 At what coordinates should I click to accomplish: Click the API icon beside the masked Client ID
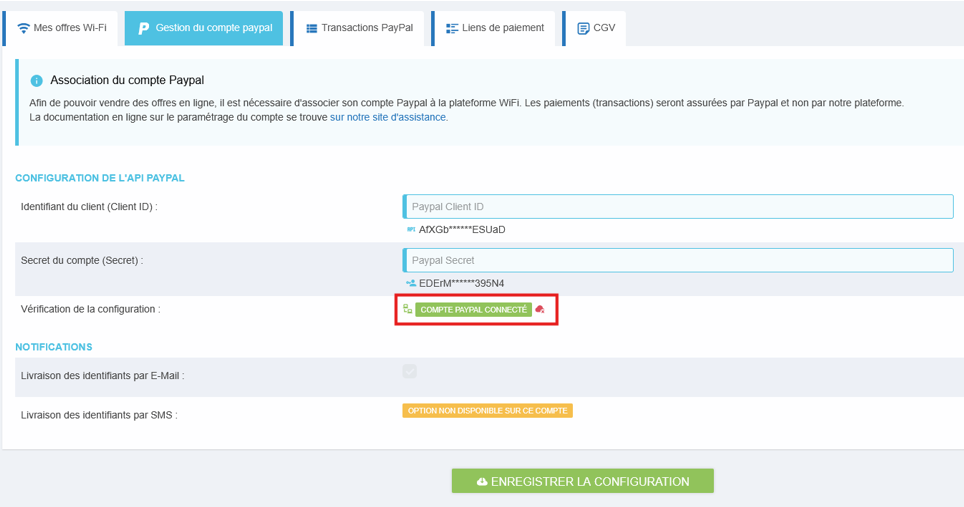tap(410, 230)
